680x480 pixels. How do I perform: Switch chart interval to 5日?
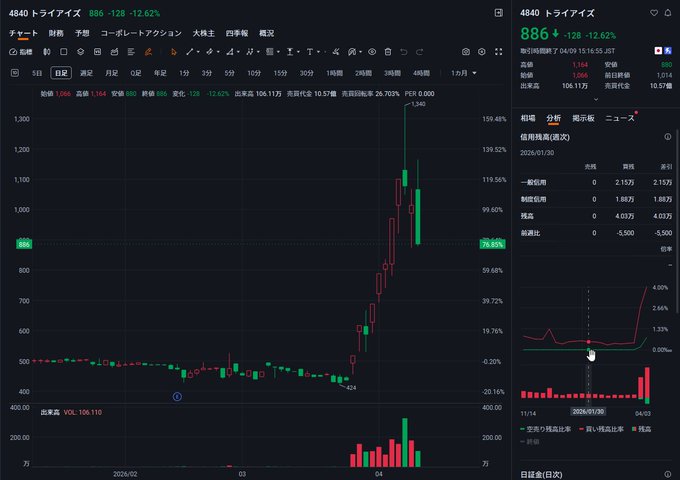37,73
